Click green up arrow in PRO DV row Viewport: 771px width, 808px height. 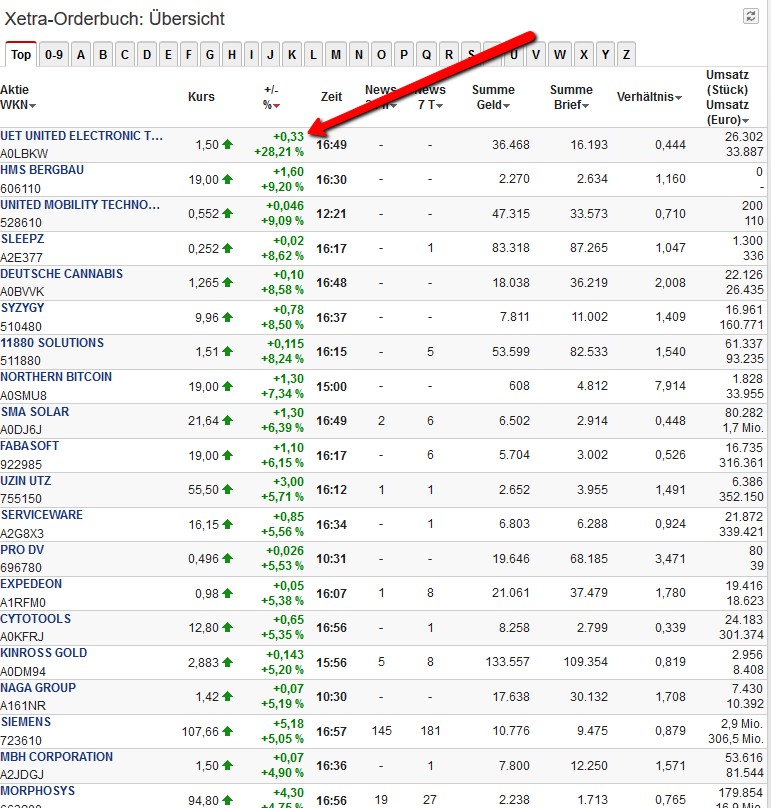pyautogui.click(x=228, y=559)
